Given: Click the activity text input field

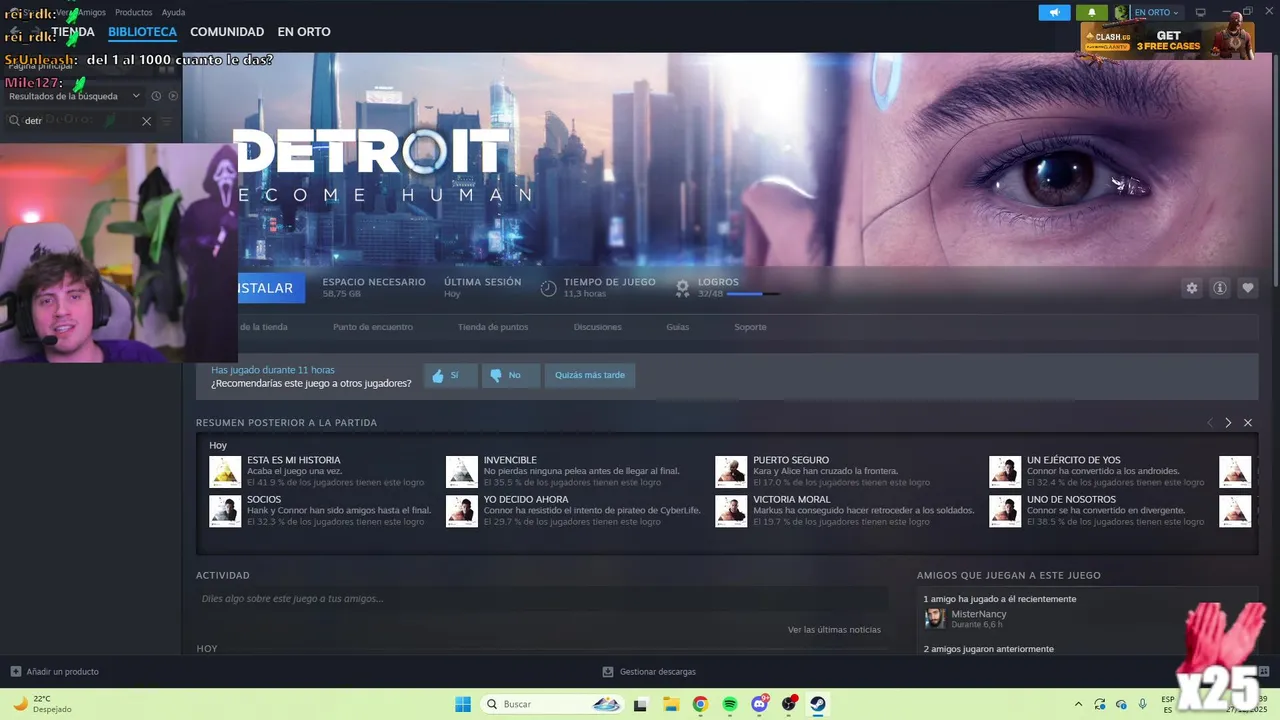Looking at the screenshot, I should (x=541, y=599).
